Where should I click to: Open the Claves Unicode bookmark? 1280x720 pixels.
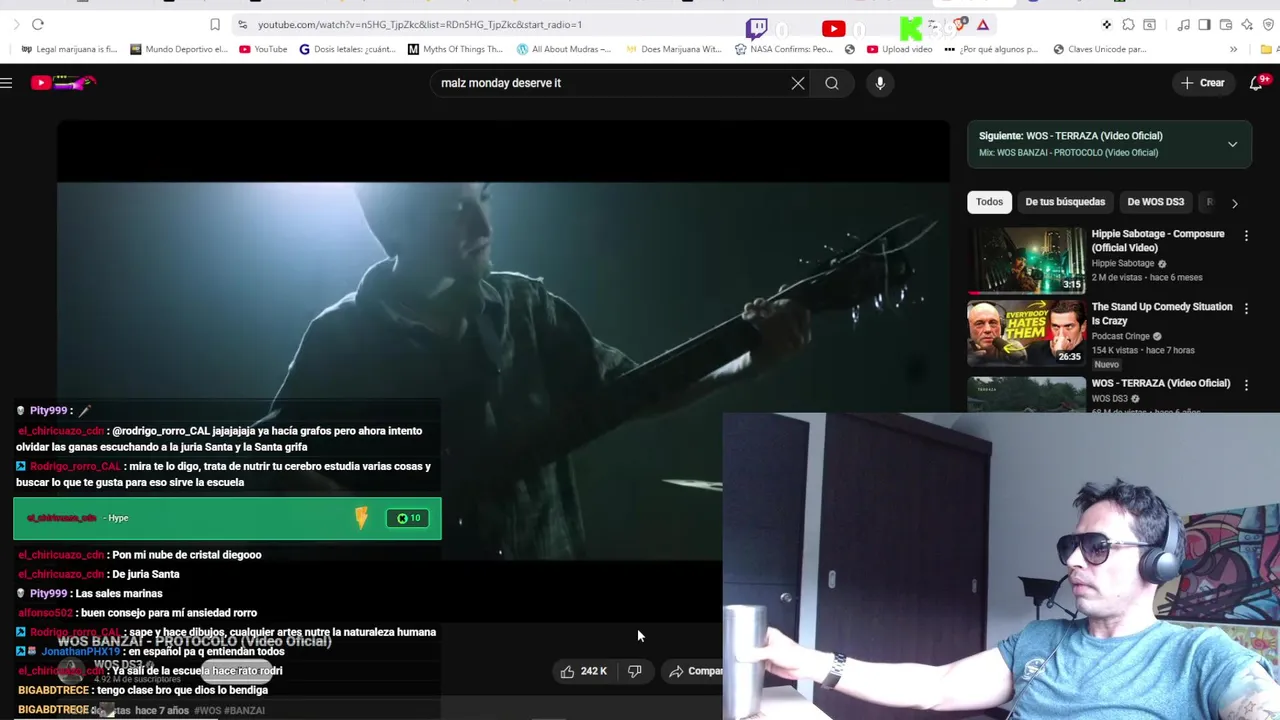pyautogui.click(x=1100, y=49)
